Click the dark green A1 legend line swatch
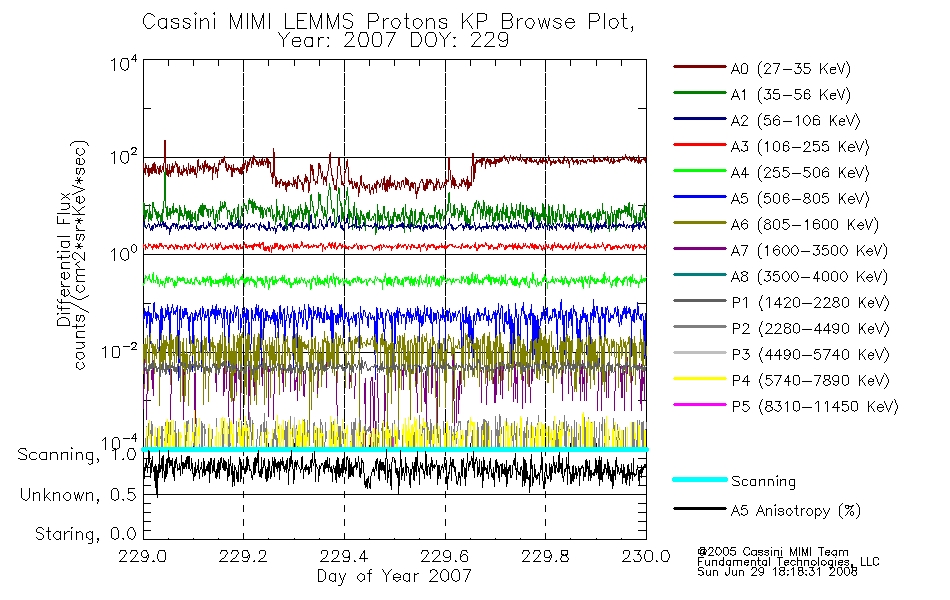 [x=699, y=93]
